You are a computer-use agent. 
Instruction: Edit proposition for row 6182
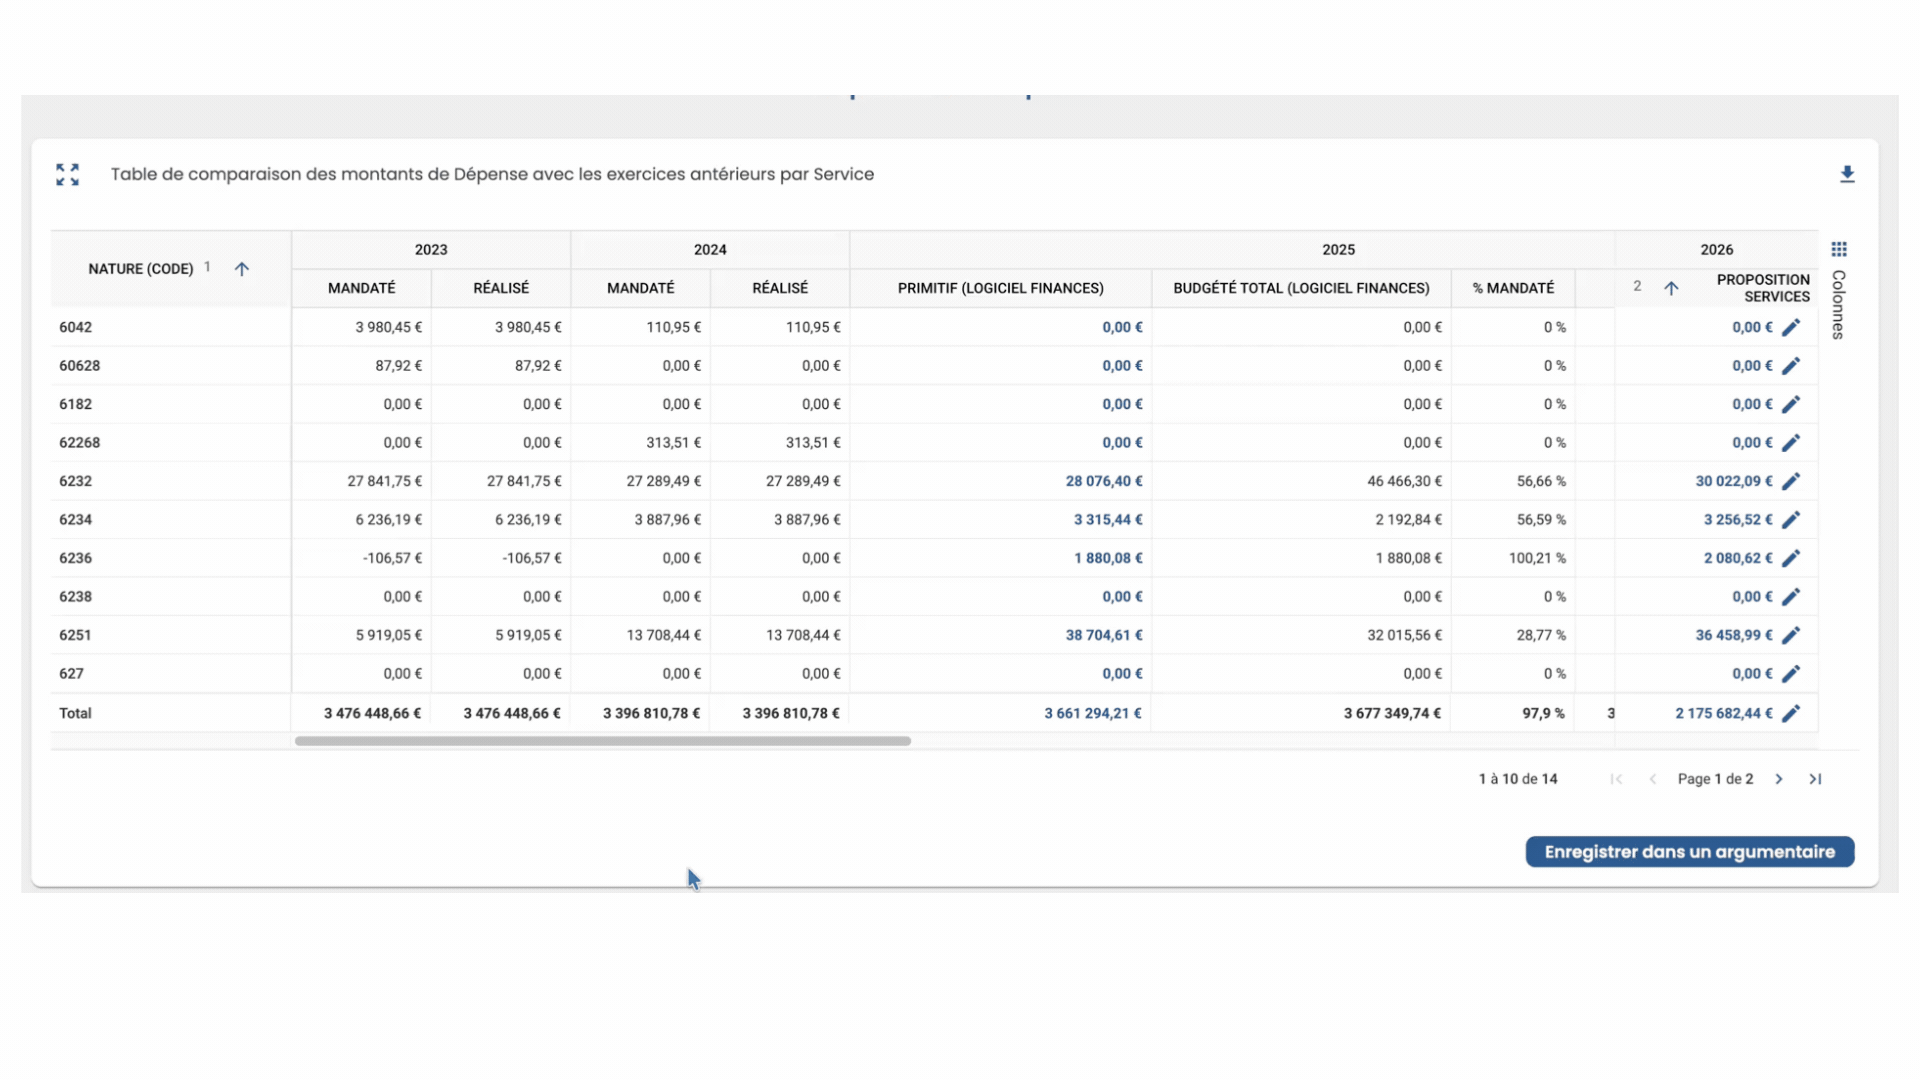[x=1791, y=404]
